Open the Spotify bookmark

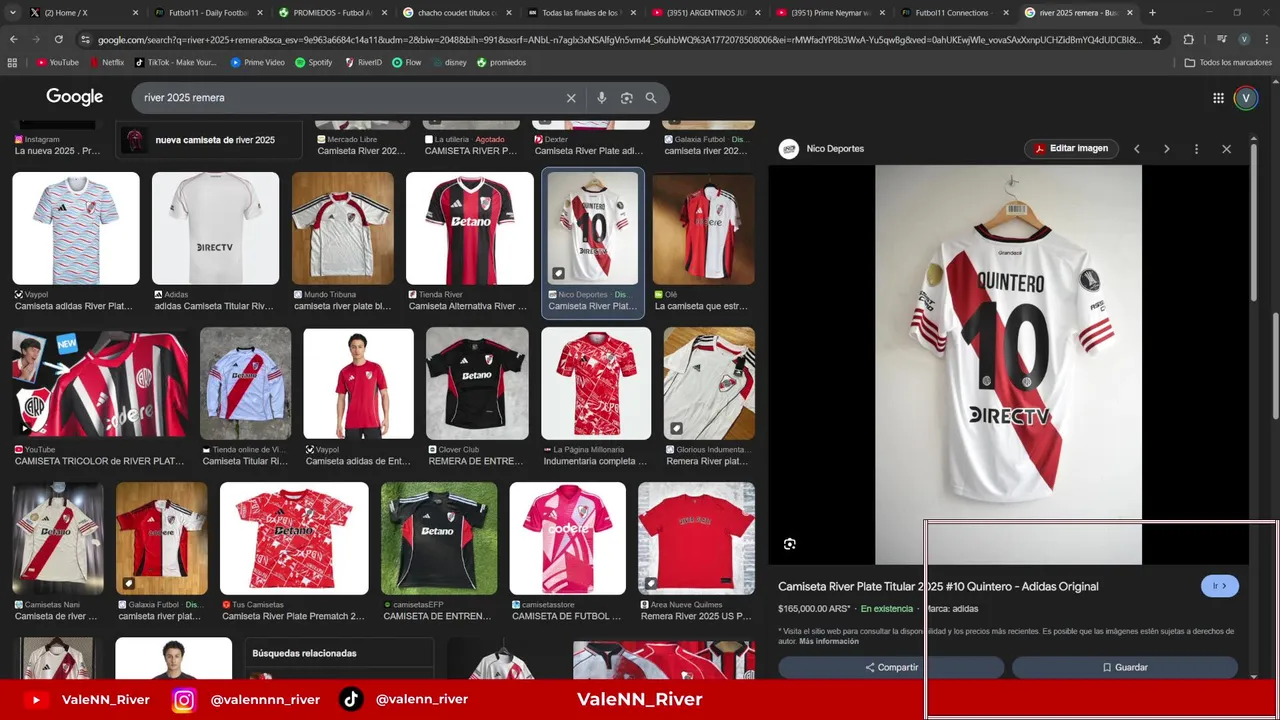point(313,62)
